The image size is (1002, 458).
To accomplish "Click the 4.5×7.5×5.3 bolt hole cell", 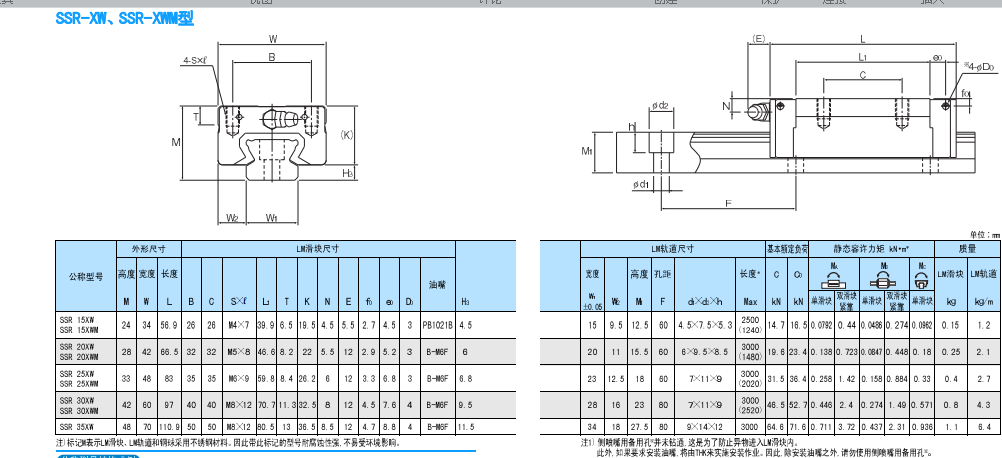I will [x=705, y=325].
